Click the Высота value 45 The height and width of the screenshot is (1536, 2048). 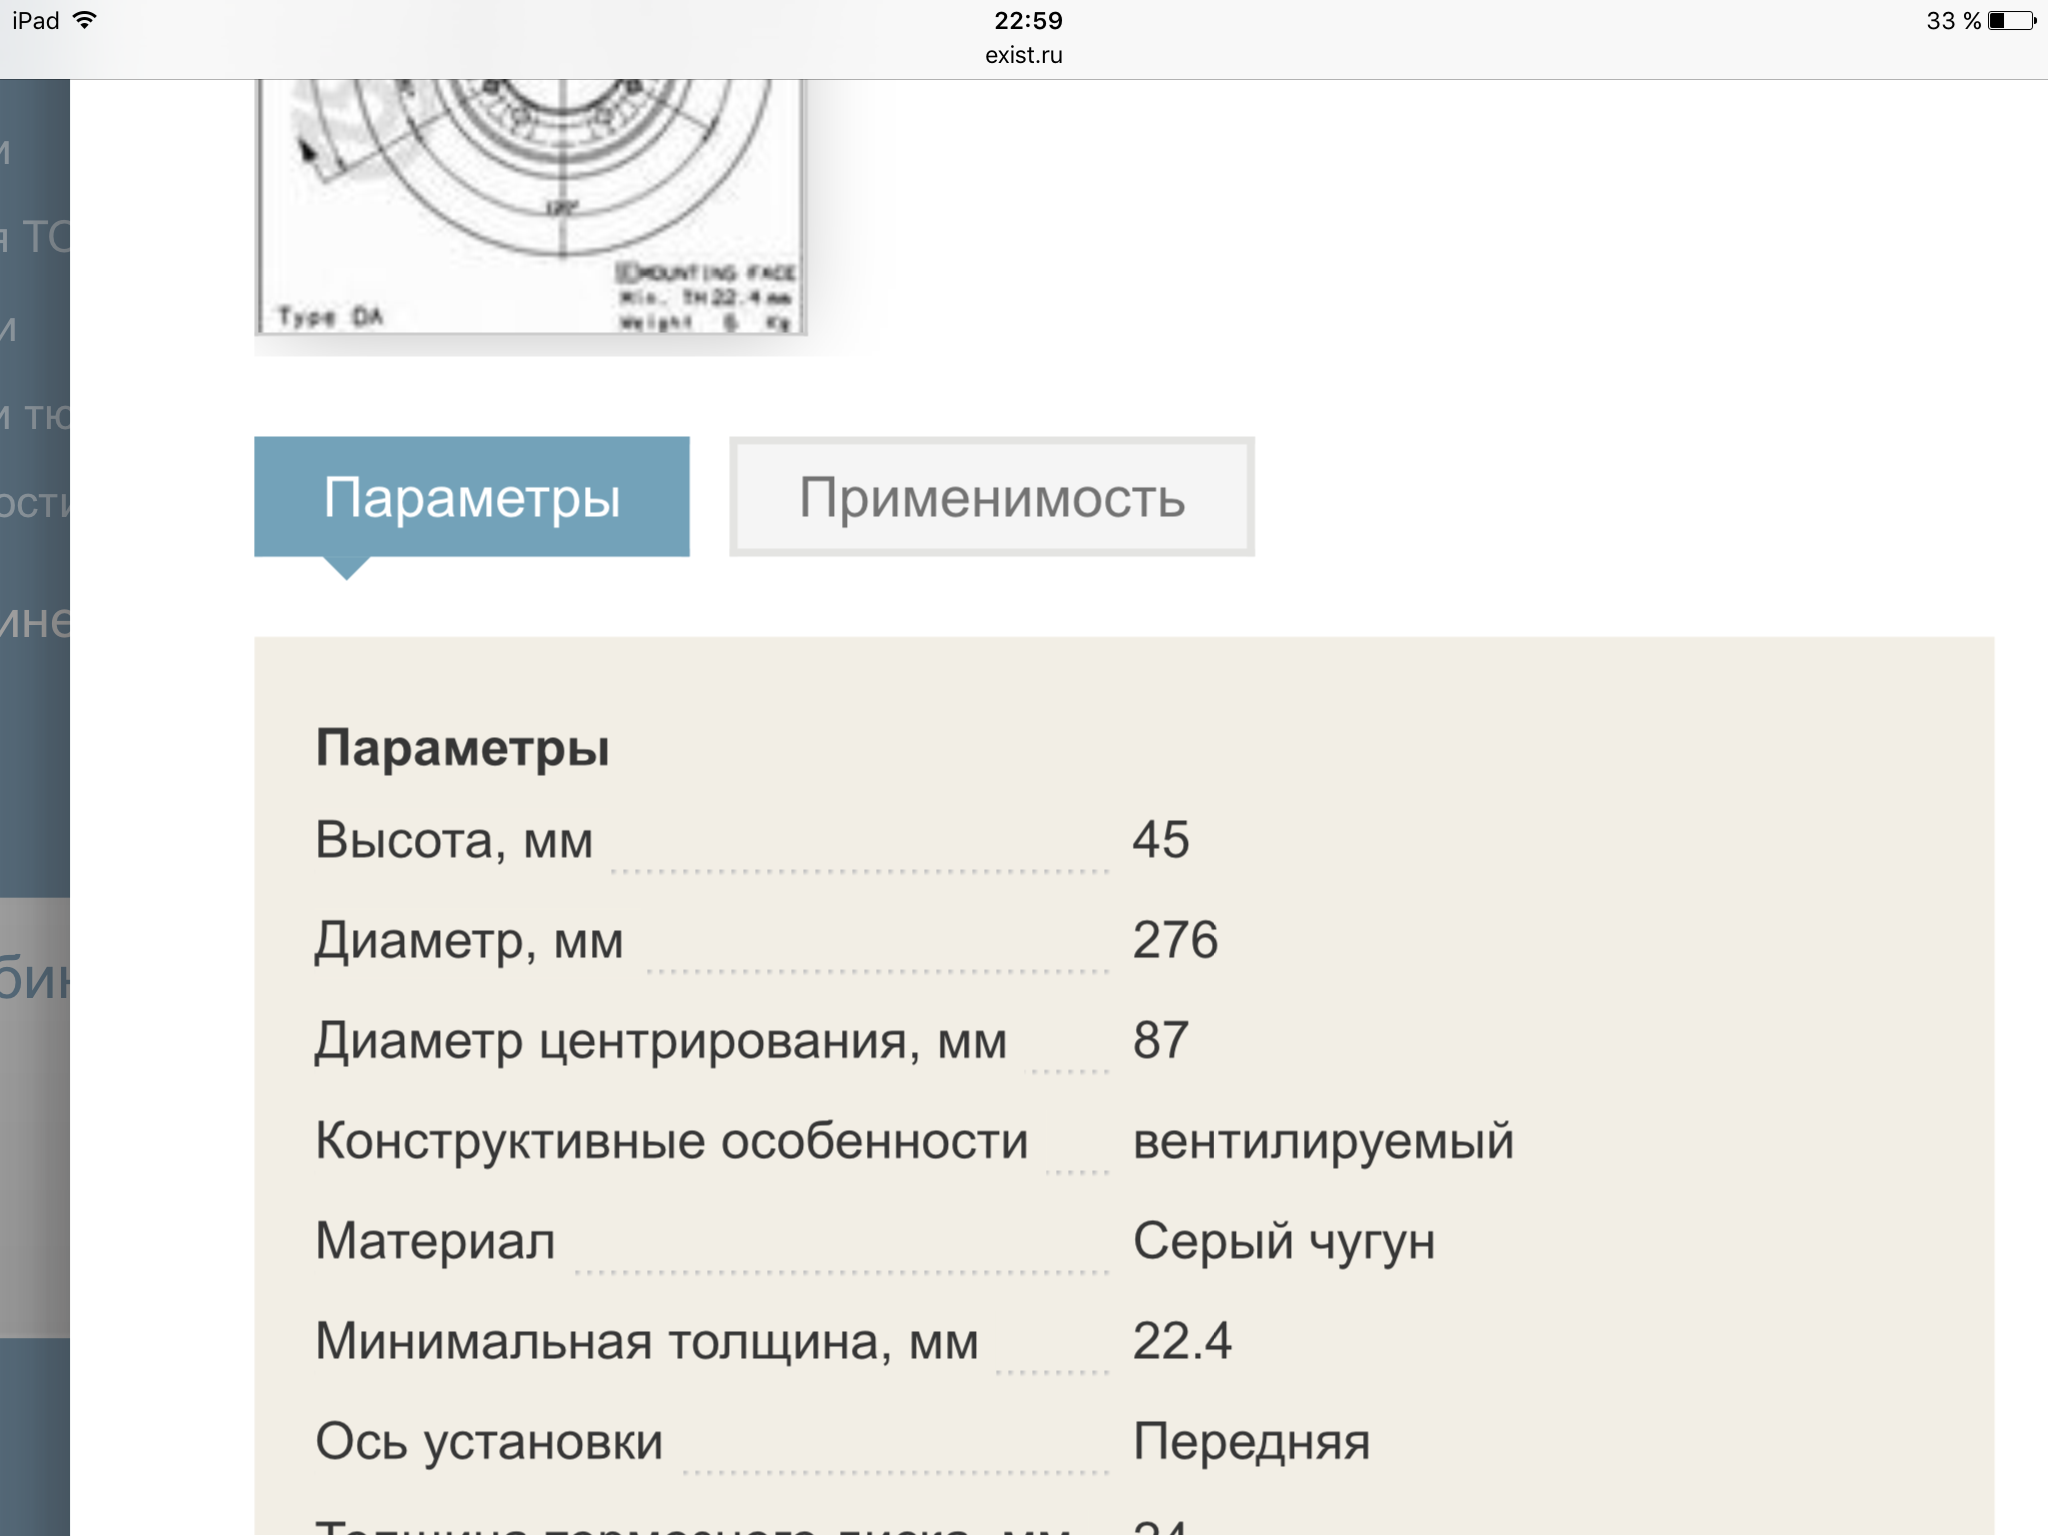click(1160, 839)
